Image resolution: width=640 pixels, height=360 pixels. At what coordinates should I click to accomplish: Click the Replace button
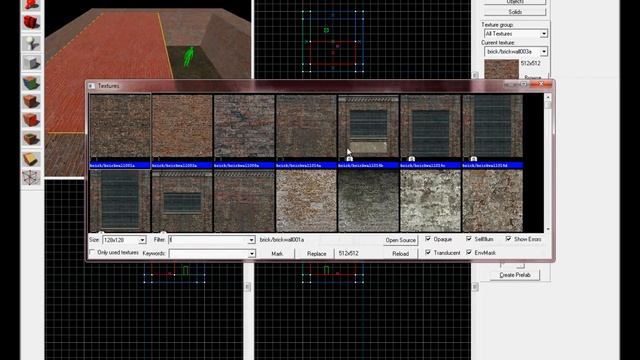(316, 253)
